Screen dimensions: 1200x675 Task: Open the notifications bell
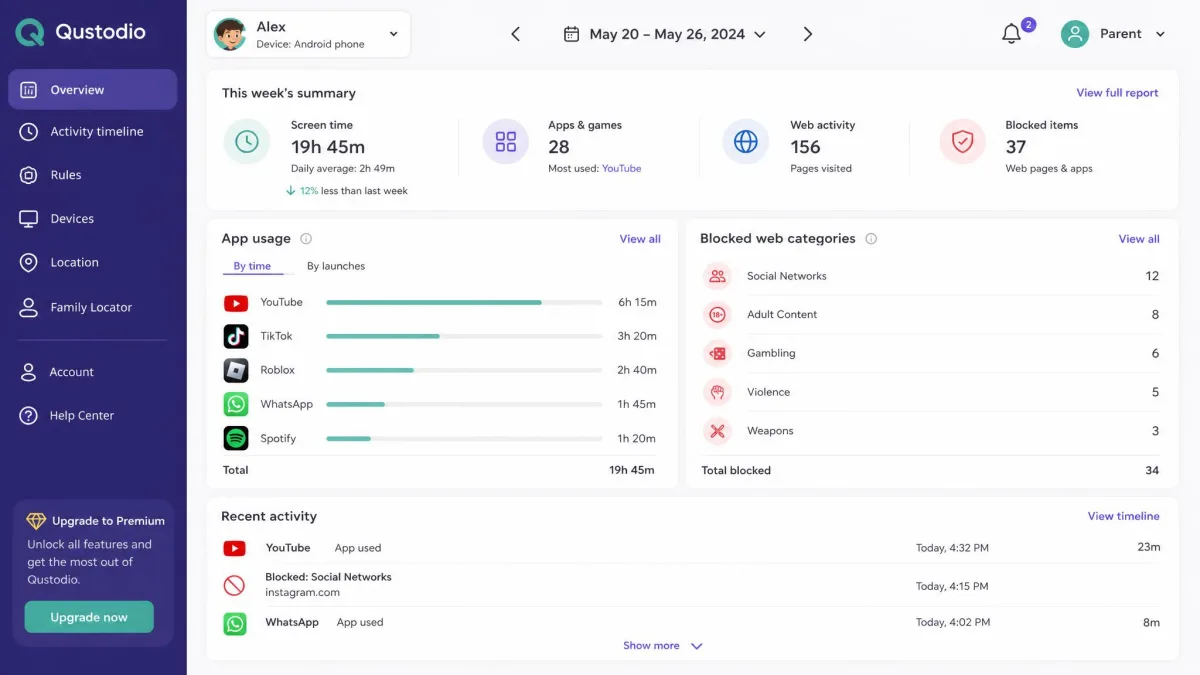click(x=1011, y=34)
